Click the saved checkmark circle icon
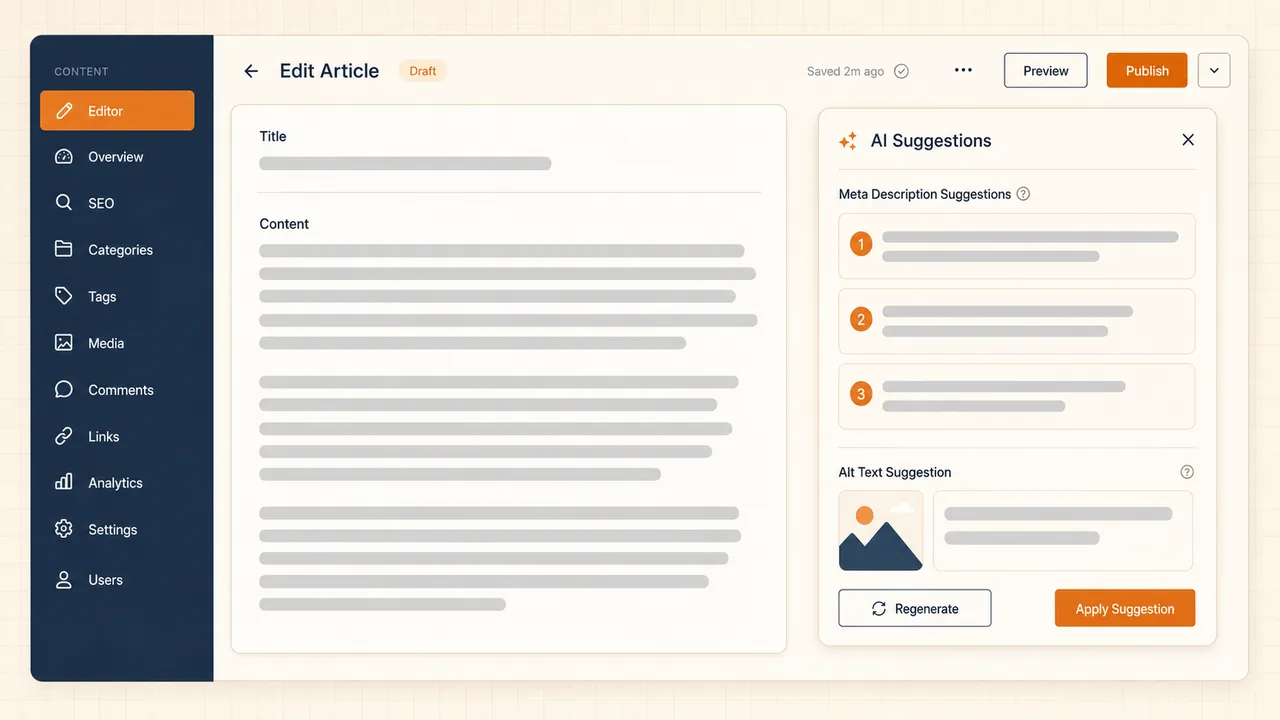Viewport: 1280px width, 720px height. pos(901,71)
